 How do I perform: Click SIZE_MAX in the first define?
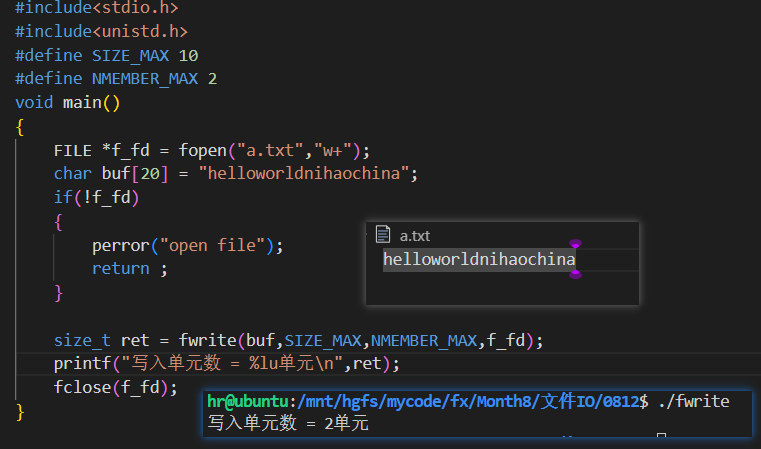point(131,55)
